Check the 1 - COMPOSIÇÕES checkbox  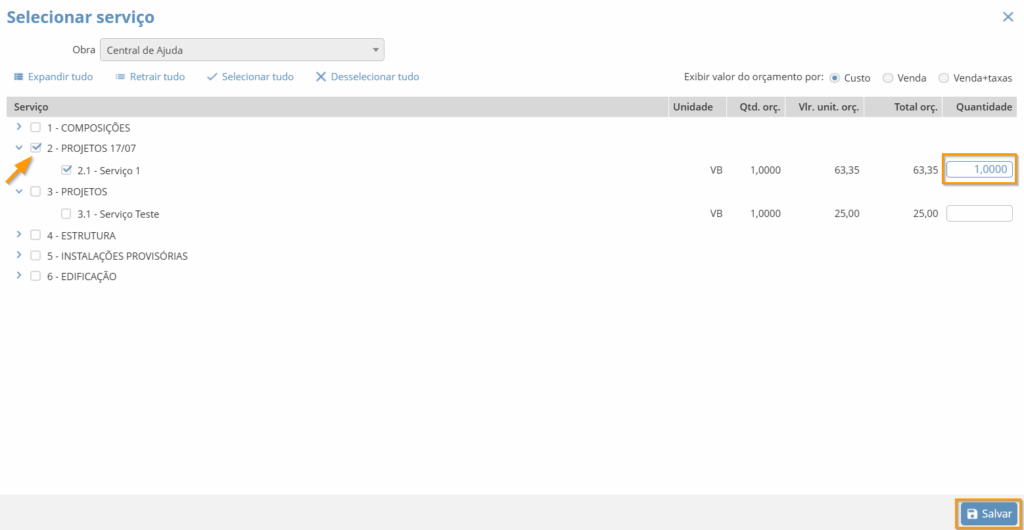[x=36, y=128]
